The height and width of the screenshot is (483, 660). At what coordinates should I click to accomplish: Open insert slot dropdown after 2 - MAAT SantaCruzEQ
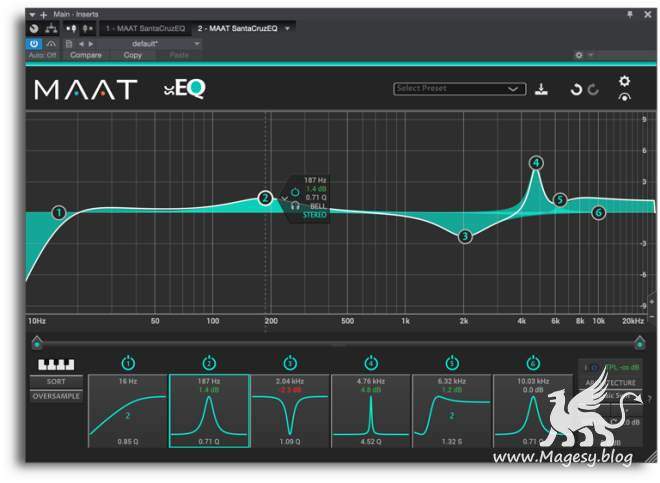pos(287,29)
